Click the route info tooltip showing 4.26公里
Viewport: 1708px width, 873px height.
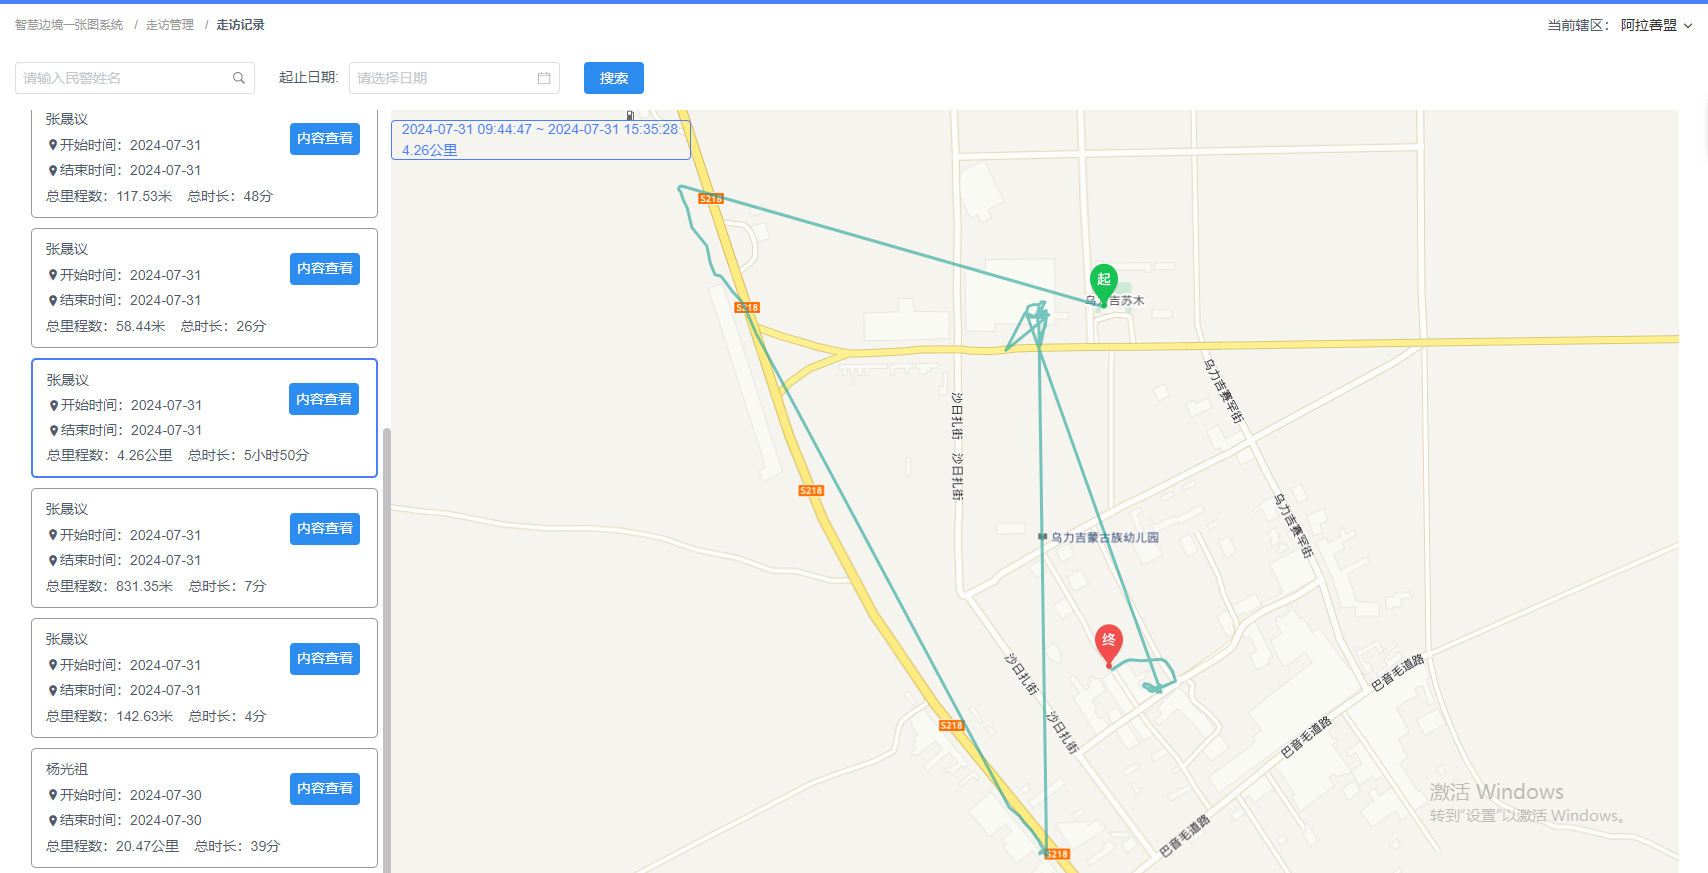(x=540, y=140)
